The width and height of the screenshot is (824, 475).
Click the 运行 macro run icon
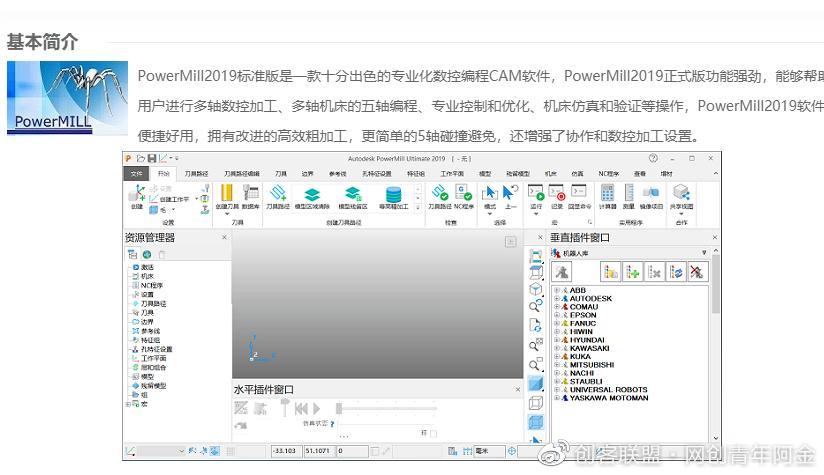[x=535, y=197]
